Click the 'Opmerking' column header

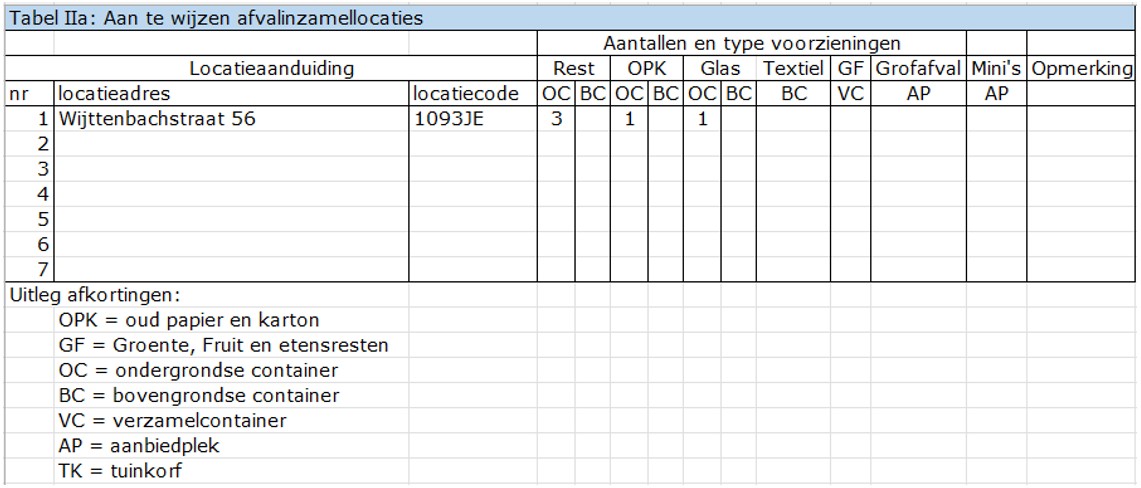click(1081, 69)
